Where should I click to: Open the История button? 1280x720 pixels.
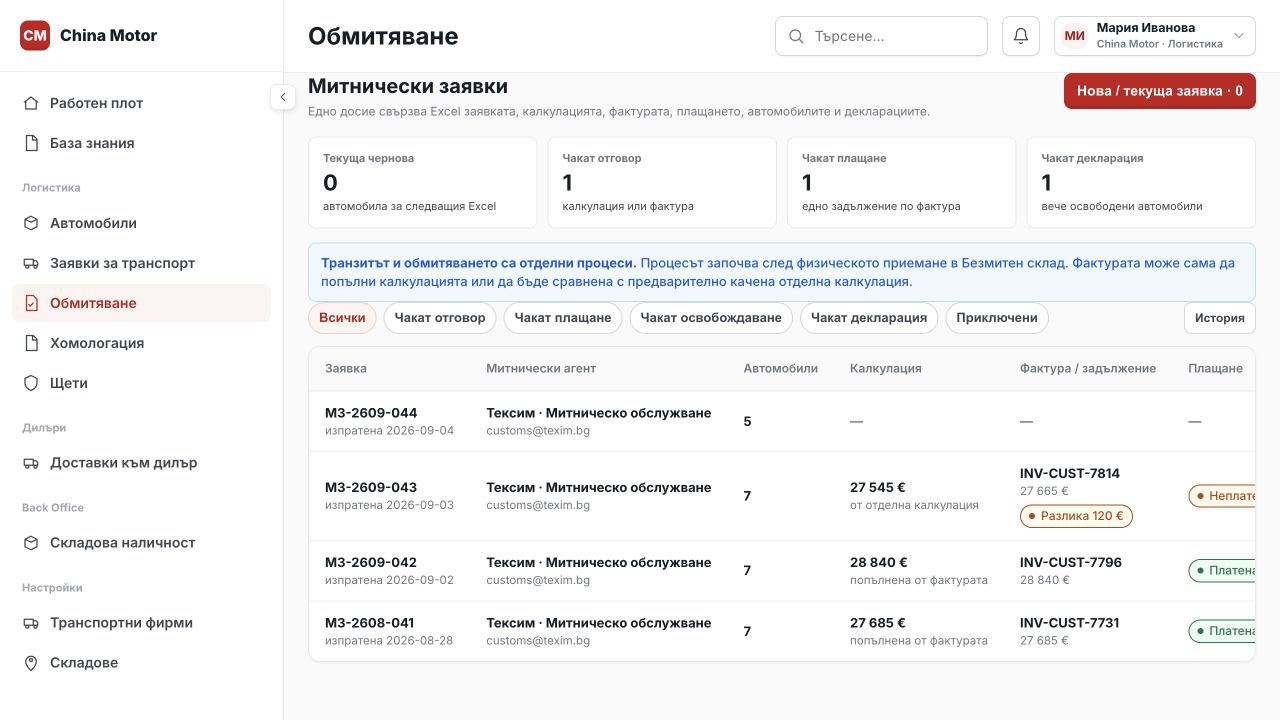1219,318
